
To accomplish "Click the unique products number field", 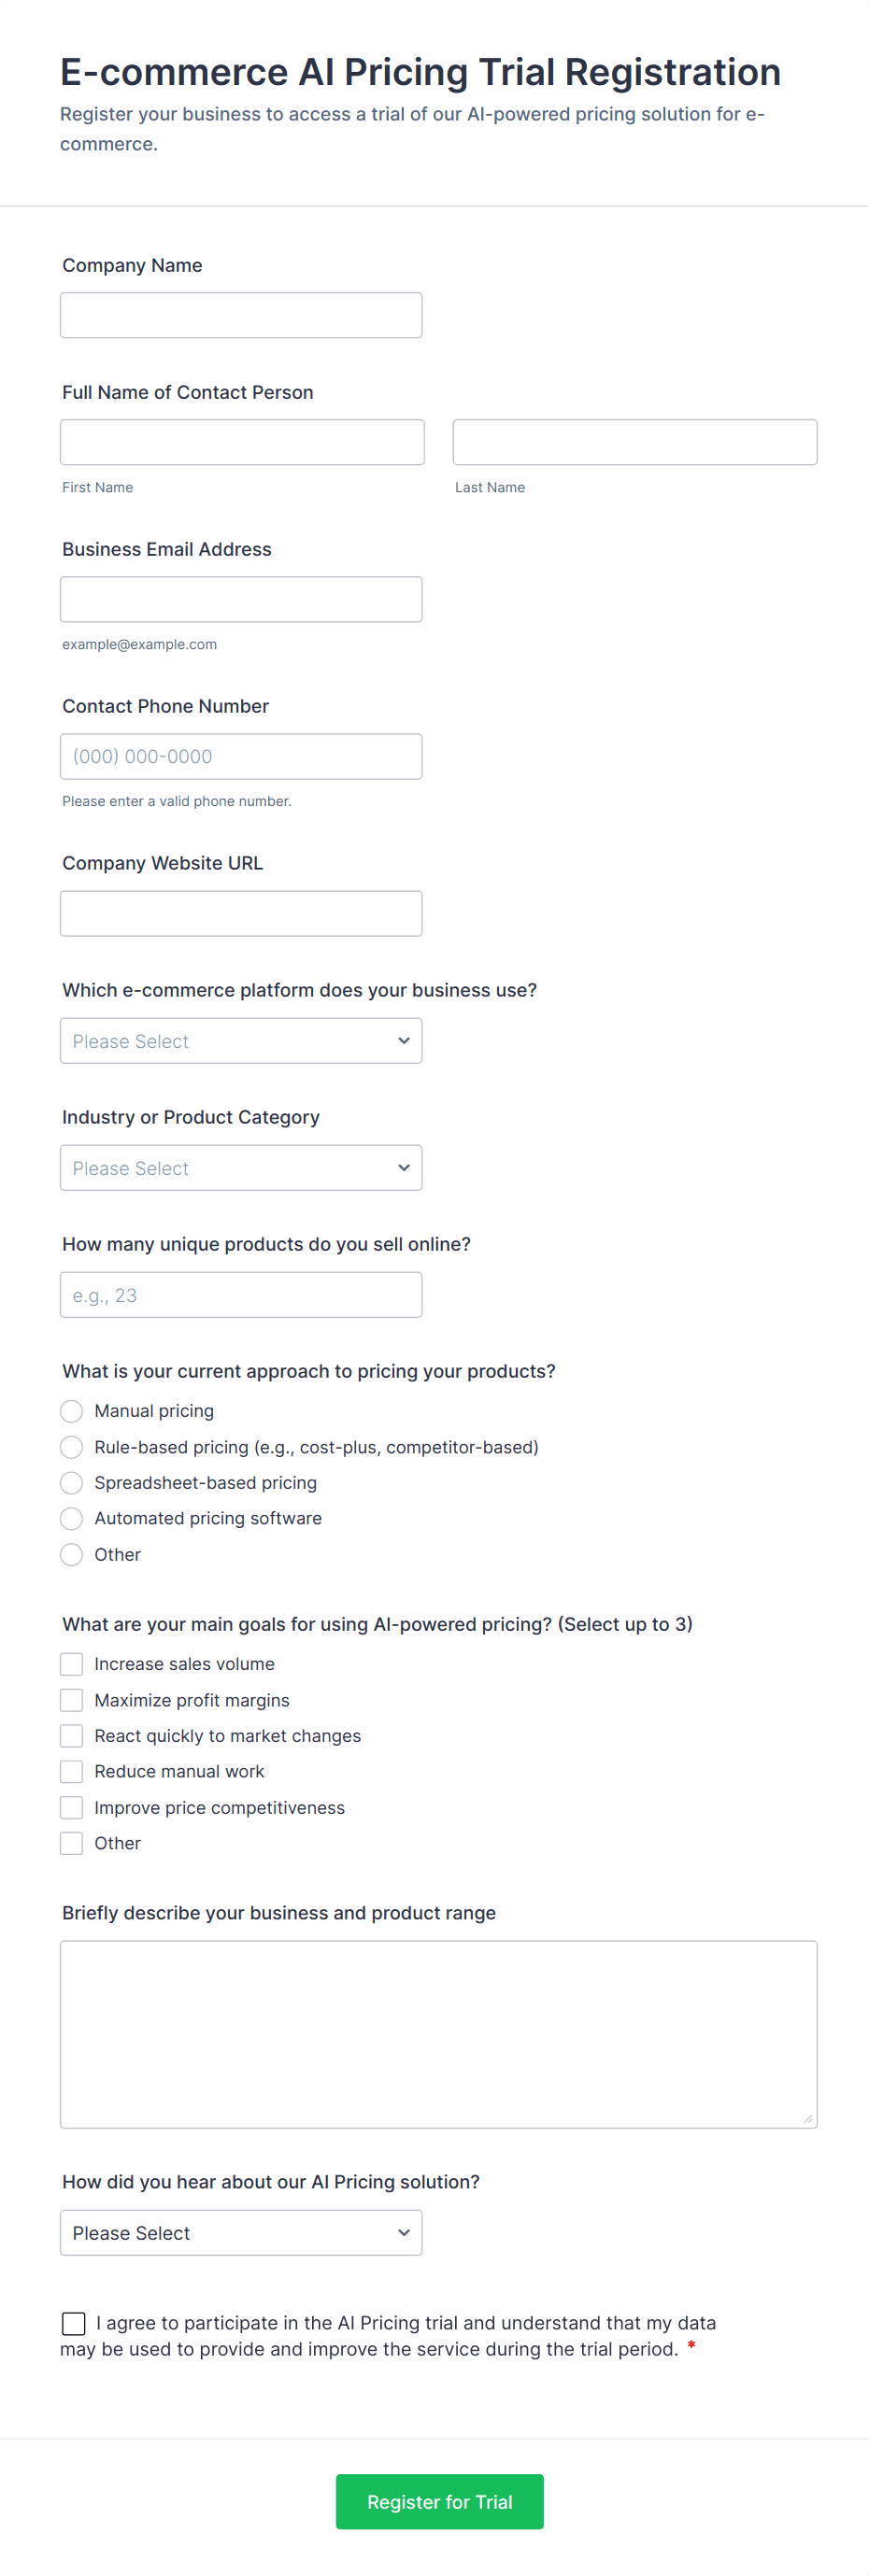I will 240,1294.
